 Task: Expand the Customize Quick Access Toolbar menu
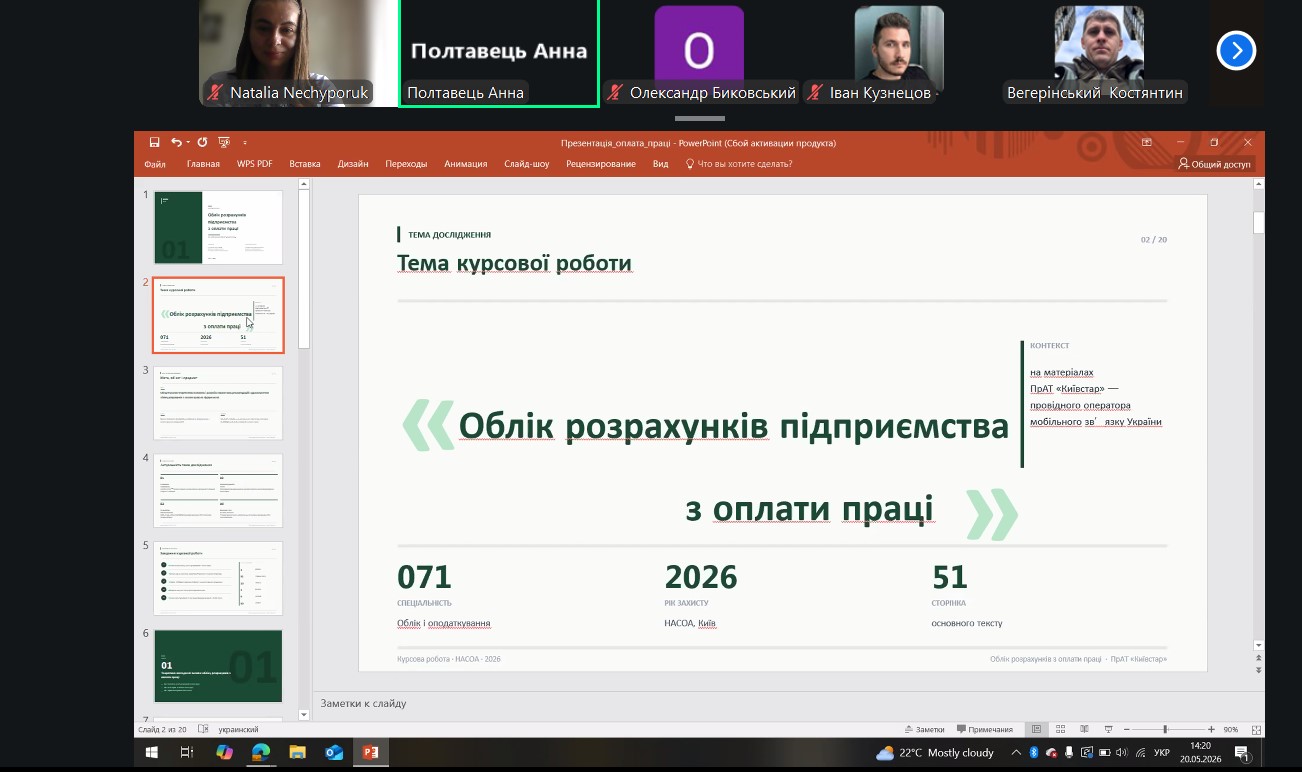click(x=245, y=142)
